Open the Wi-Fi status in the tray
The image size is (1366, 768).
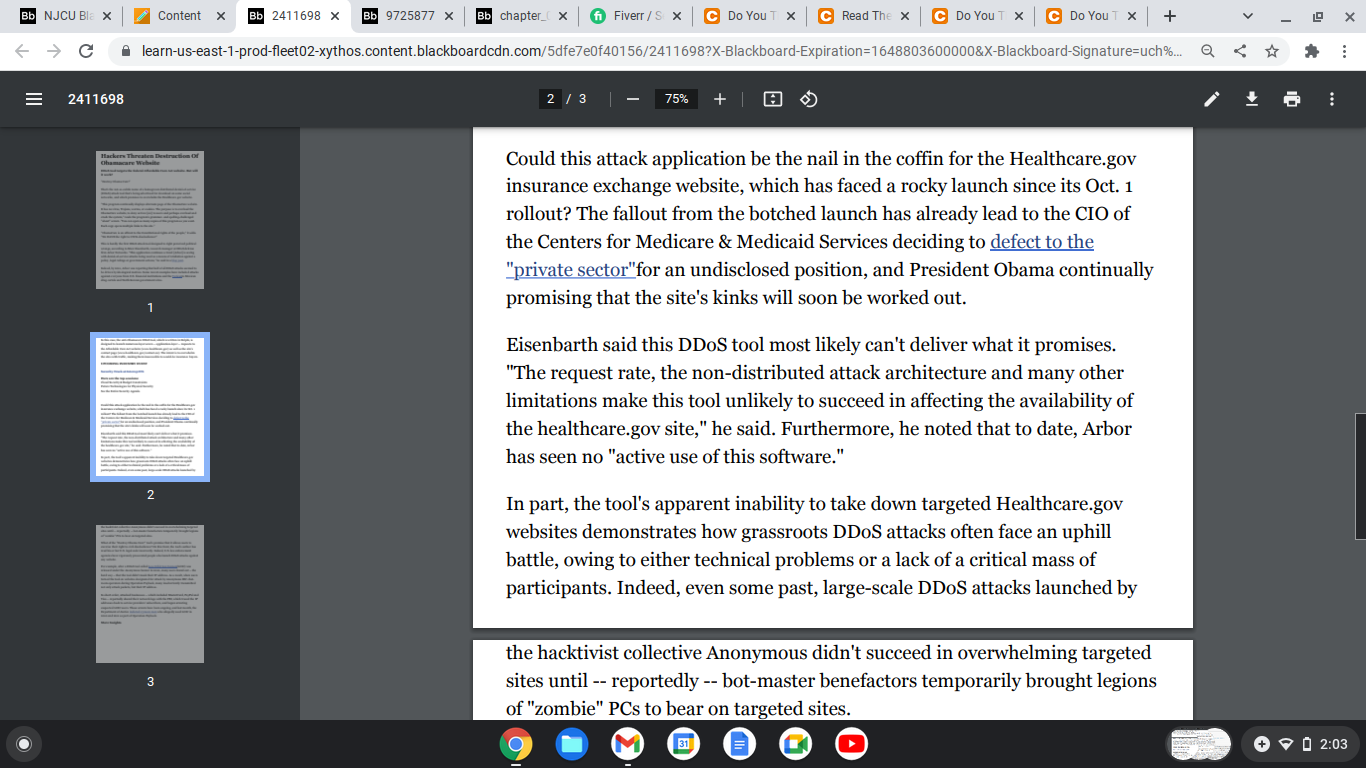tap(1286, 744)
